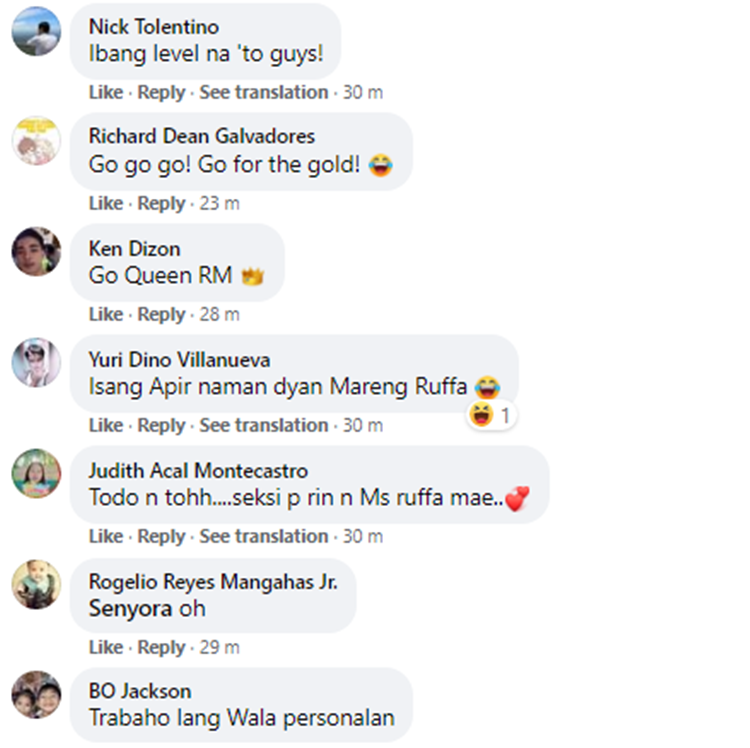750x748 pixels.
Task: Open Richard Dean Galvadores' avatar
Action: [36, 141]
